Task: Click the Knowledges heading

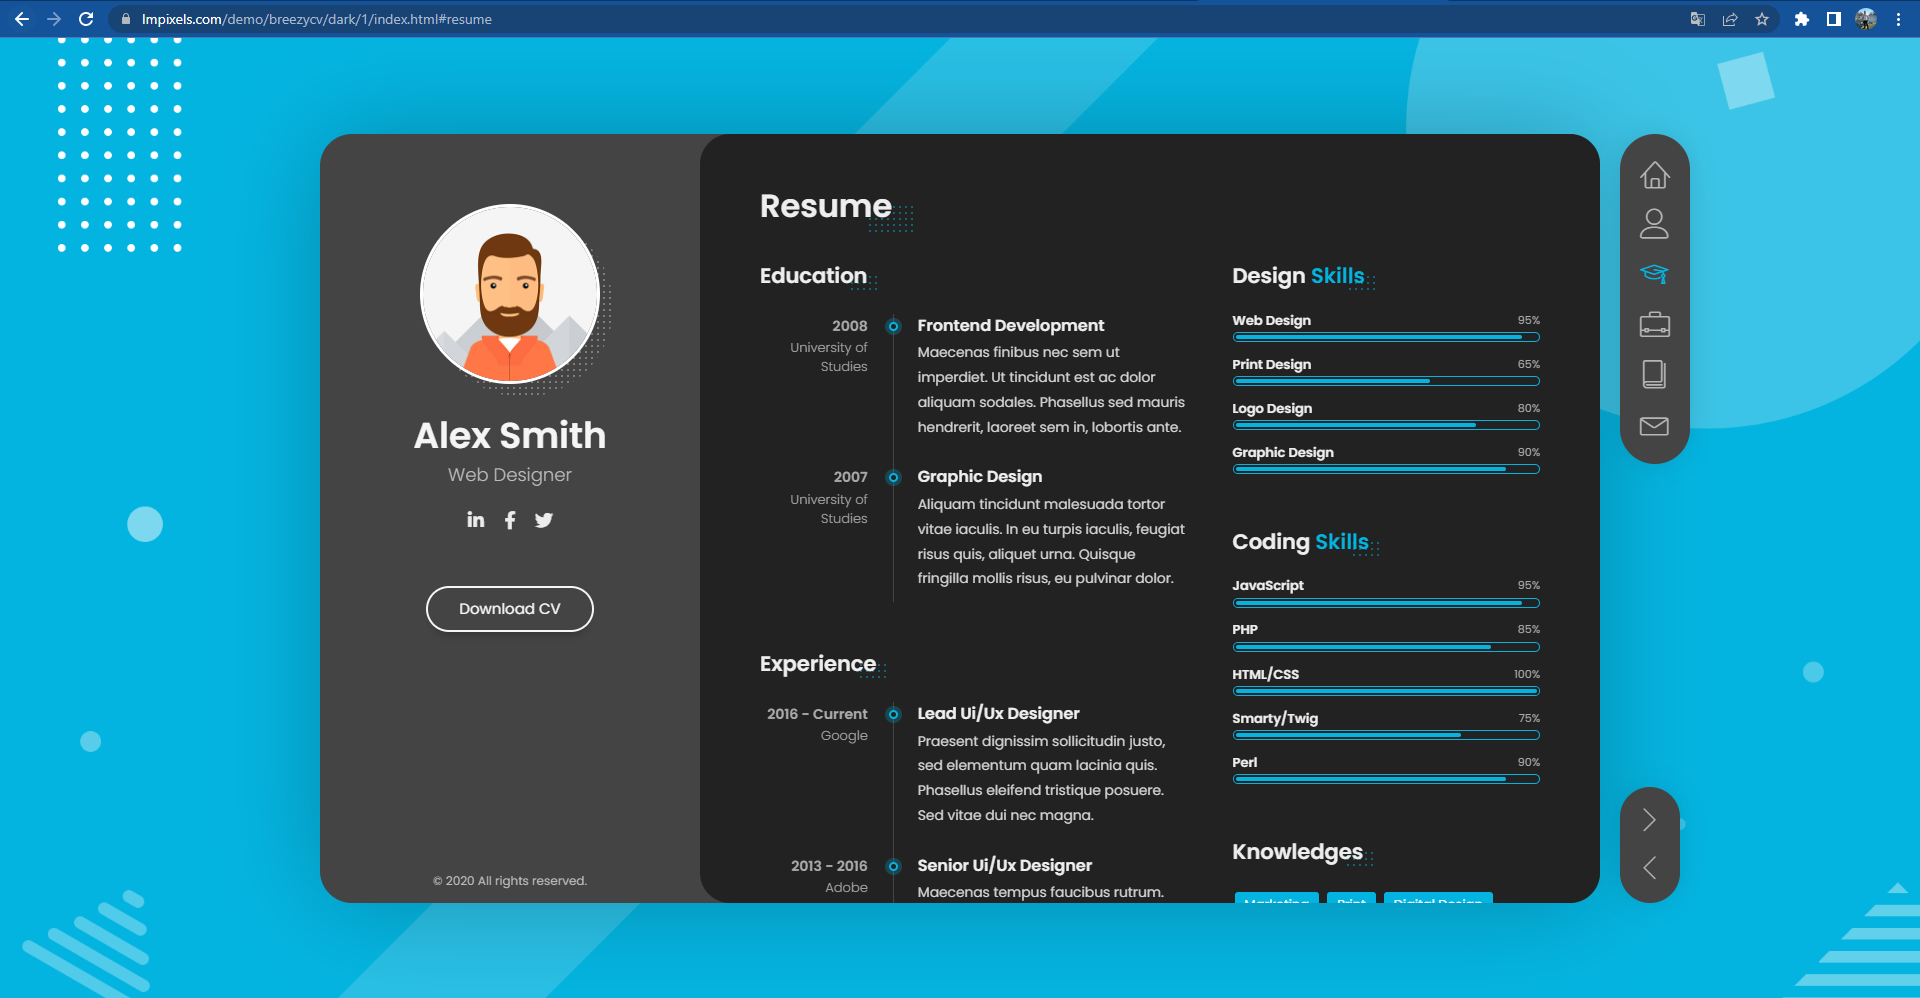Action: pos(1297,852)
